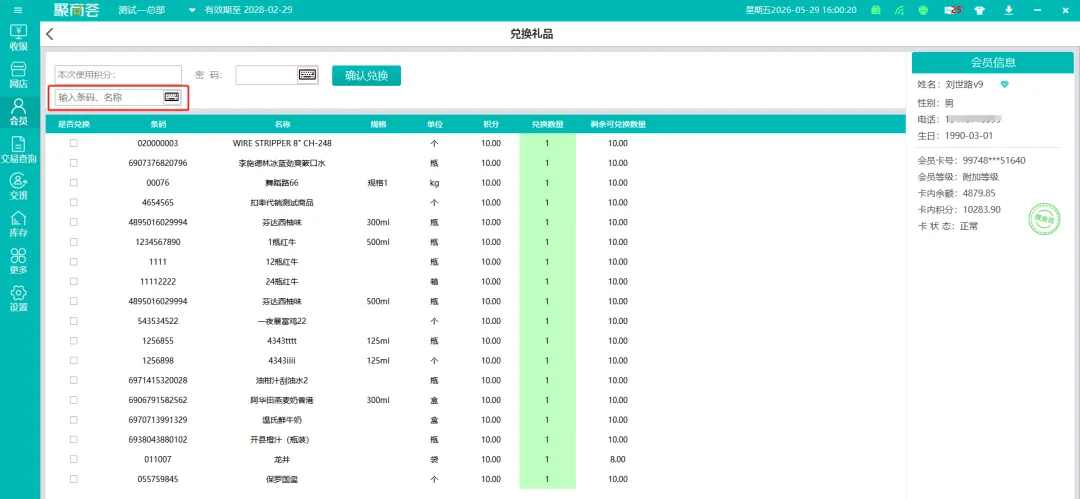This screenshot has height=499, width=1080.
Task: Open the 会员 member module
Action: tap(19, 112)
